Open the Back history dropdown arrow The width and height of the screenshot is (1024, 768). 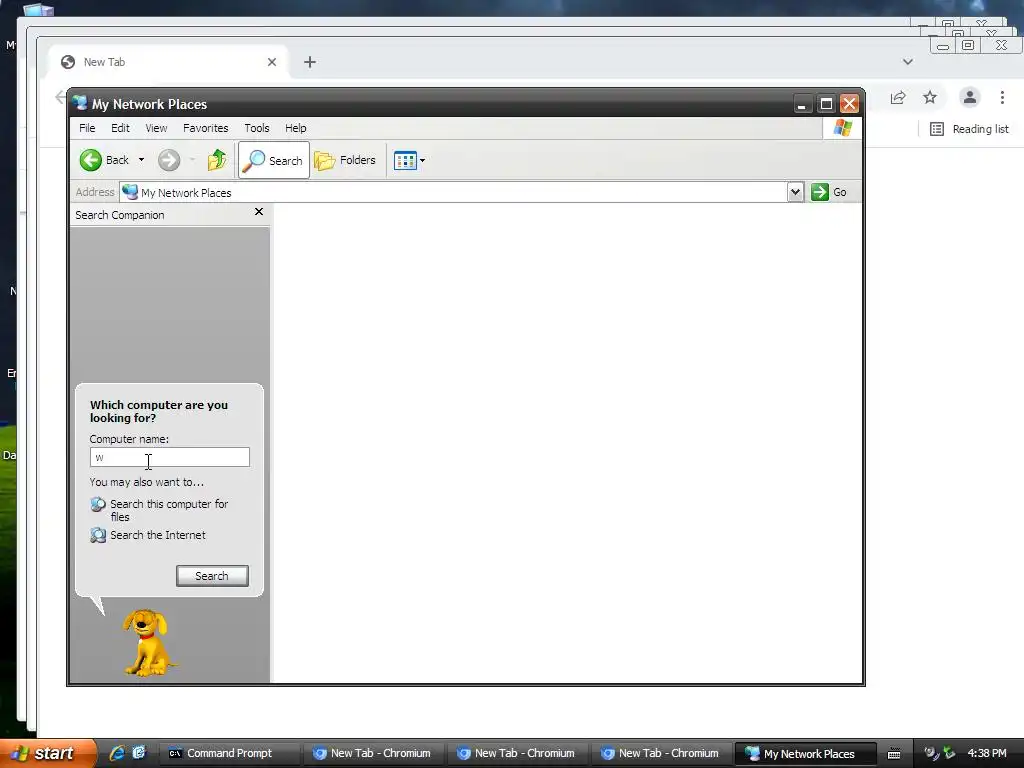pyautogui.click(x=141, y=160)
